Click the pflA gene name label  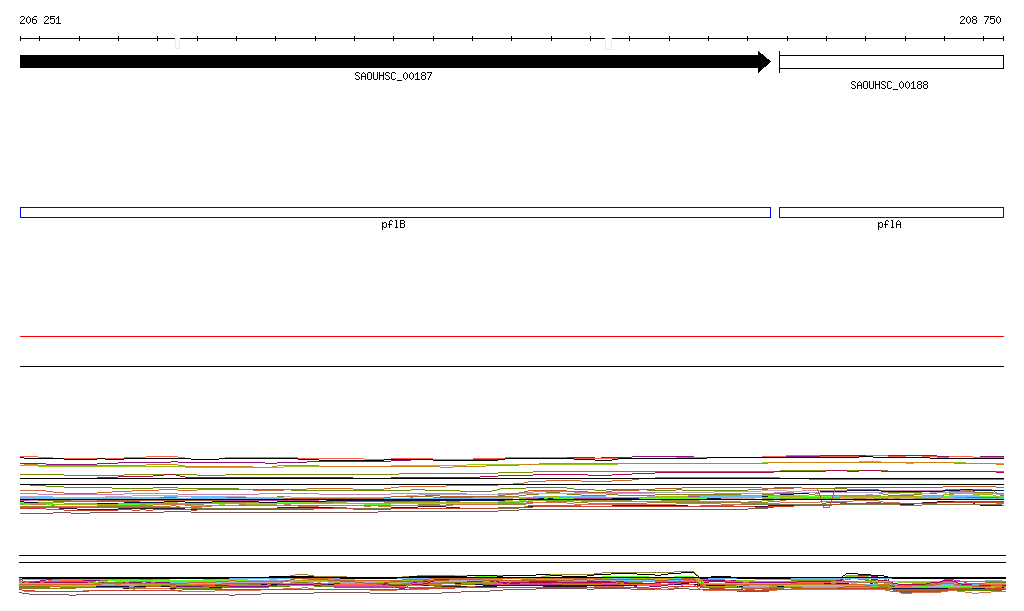point(889,225)
